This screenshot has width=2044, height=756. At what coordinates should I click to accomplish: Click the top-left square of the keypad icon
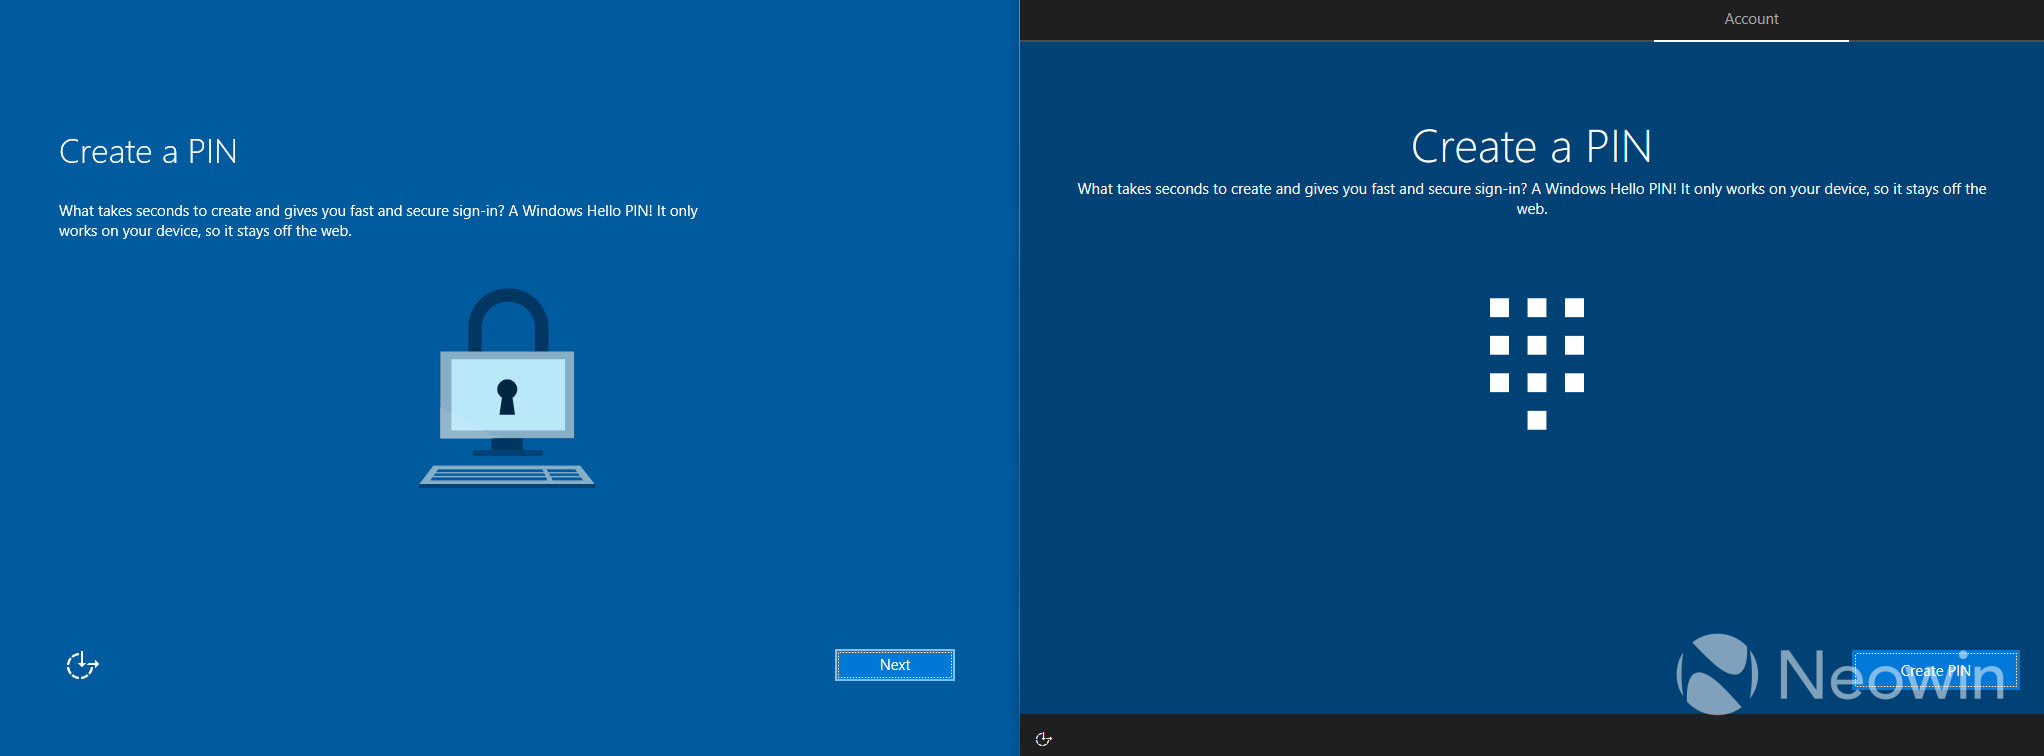pos(1499,308)
